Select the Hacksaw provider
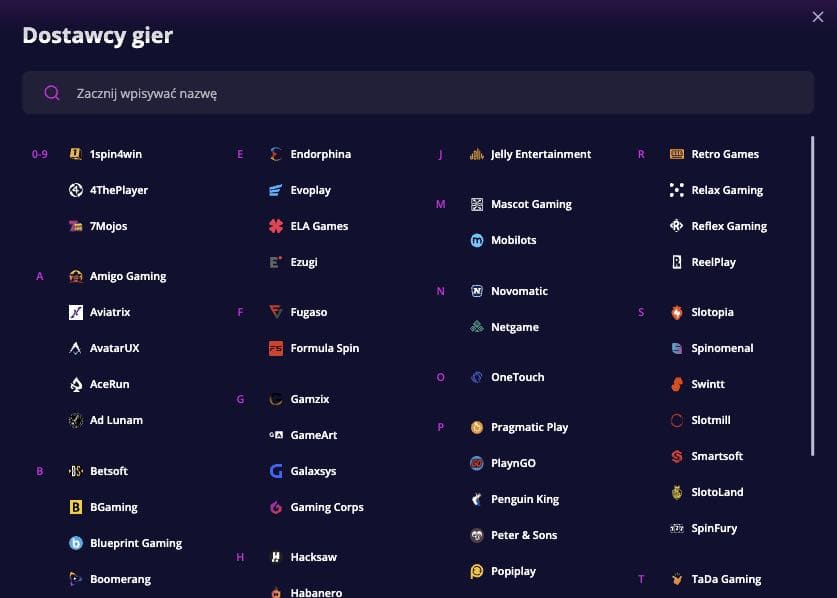 313,557
